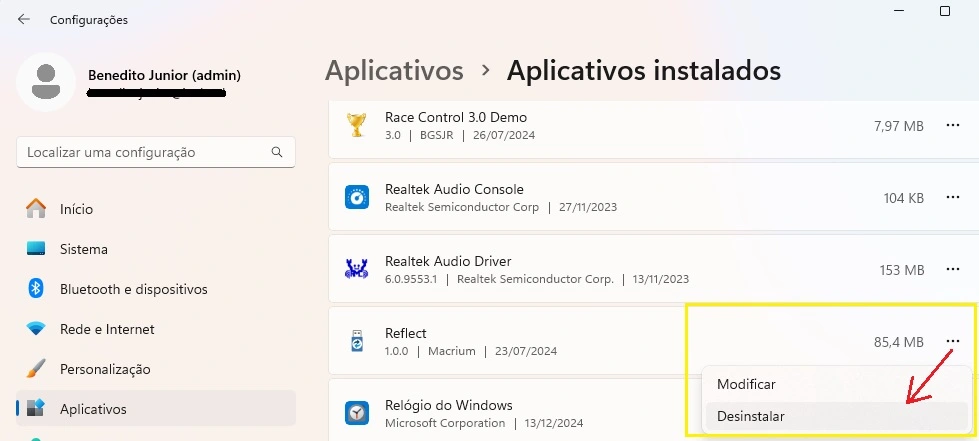
Task: Open the Personalização brush icon
Action: 36,369
